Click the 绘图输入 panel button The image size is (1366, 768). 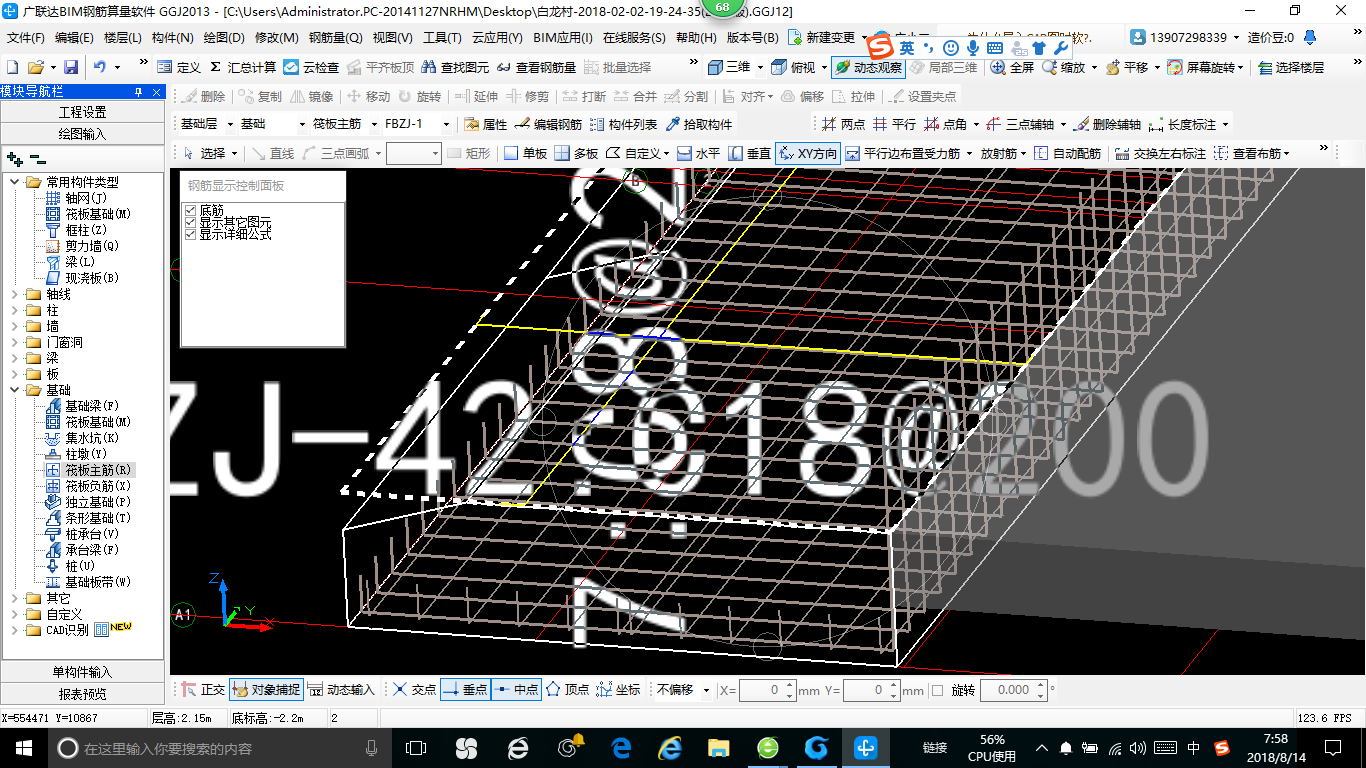[83, 133]
